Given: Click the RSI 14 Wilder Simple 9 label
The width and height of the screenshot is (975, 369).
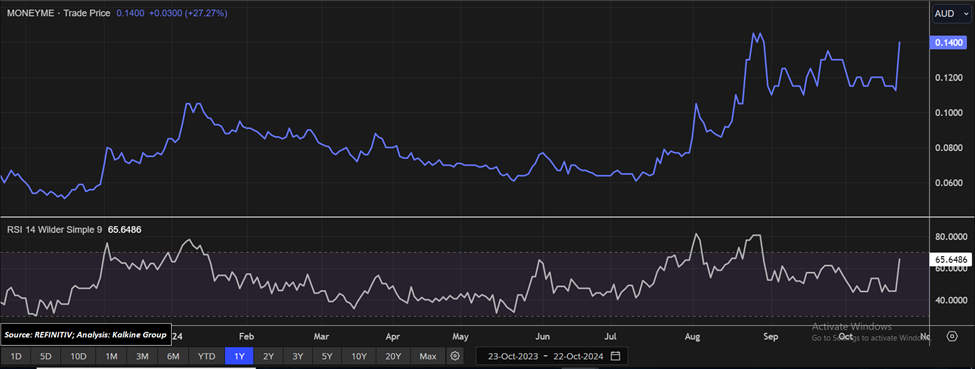Looking at the screenshot, I should 54,230.
